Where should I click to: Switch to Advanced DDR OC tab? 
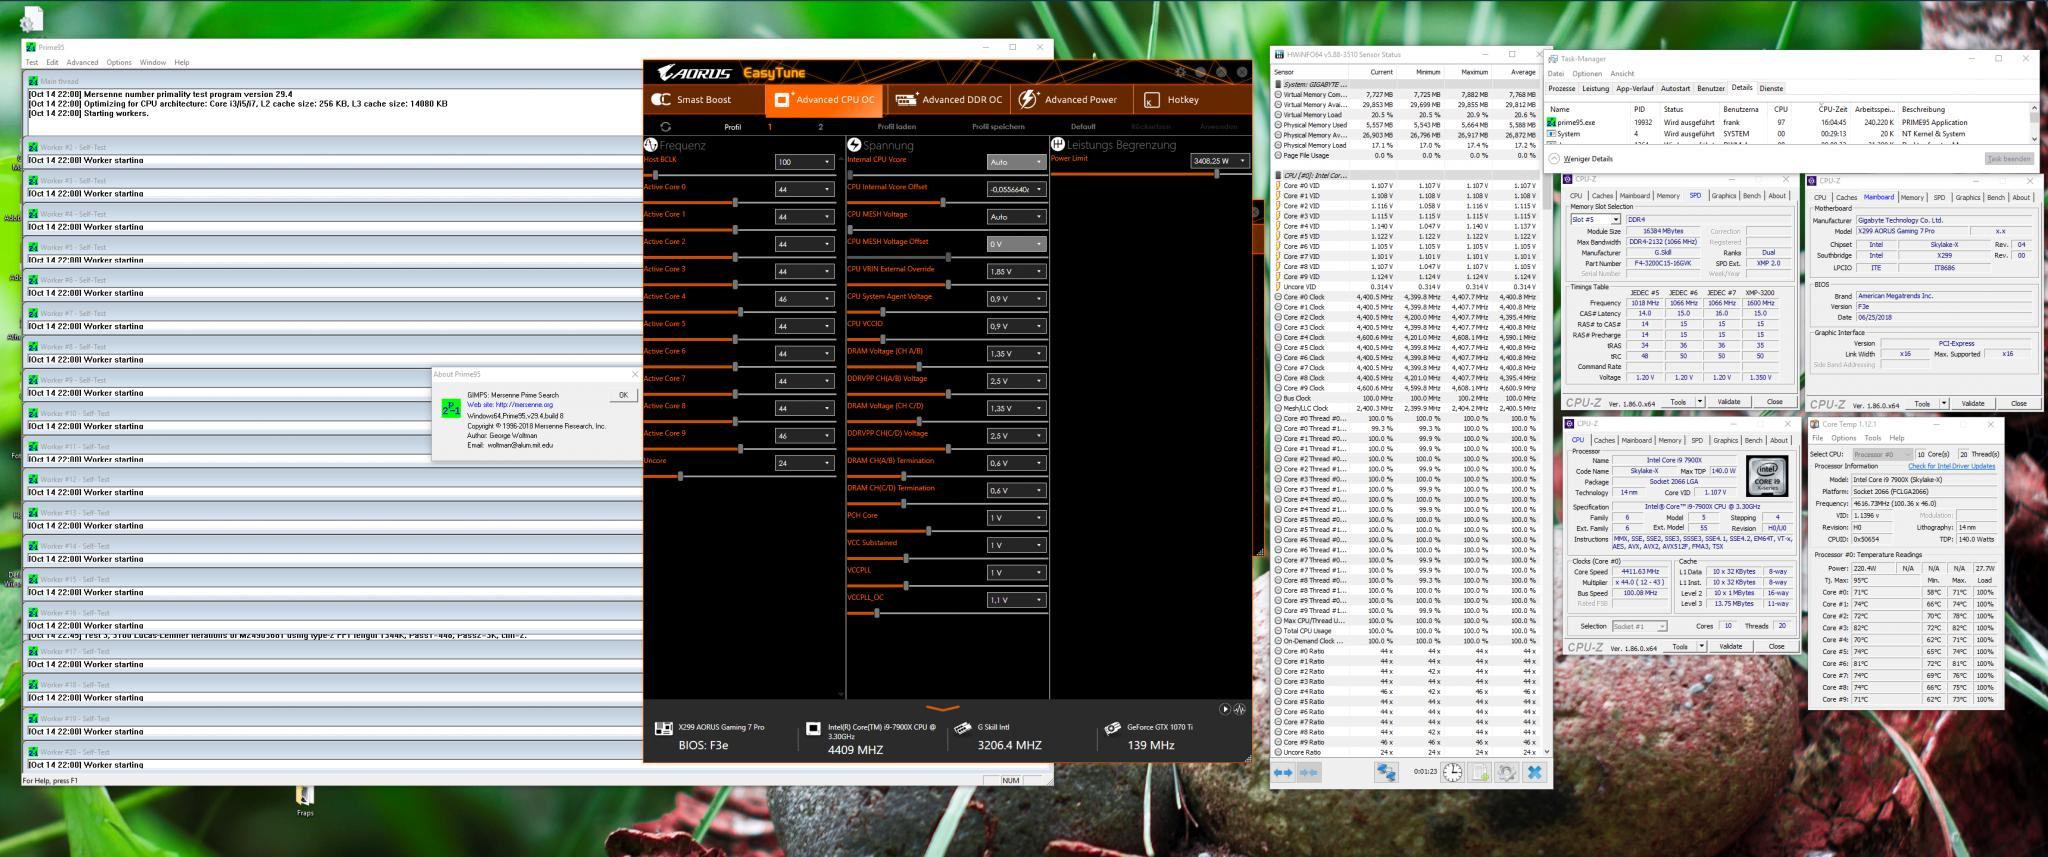click(x=949, y=99)
